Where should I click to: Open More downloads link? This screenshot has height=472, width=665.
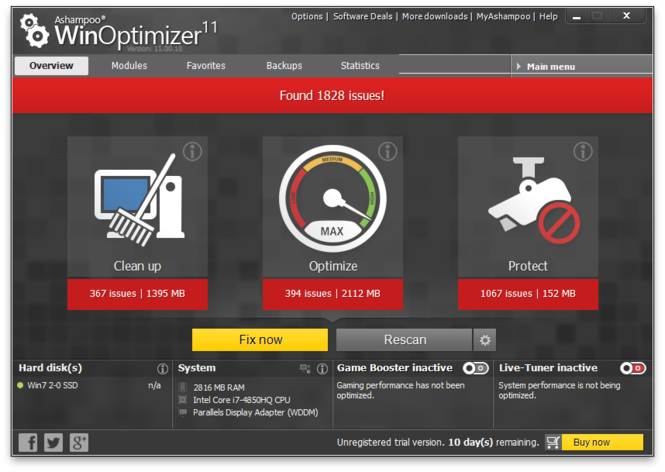435,17
